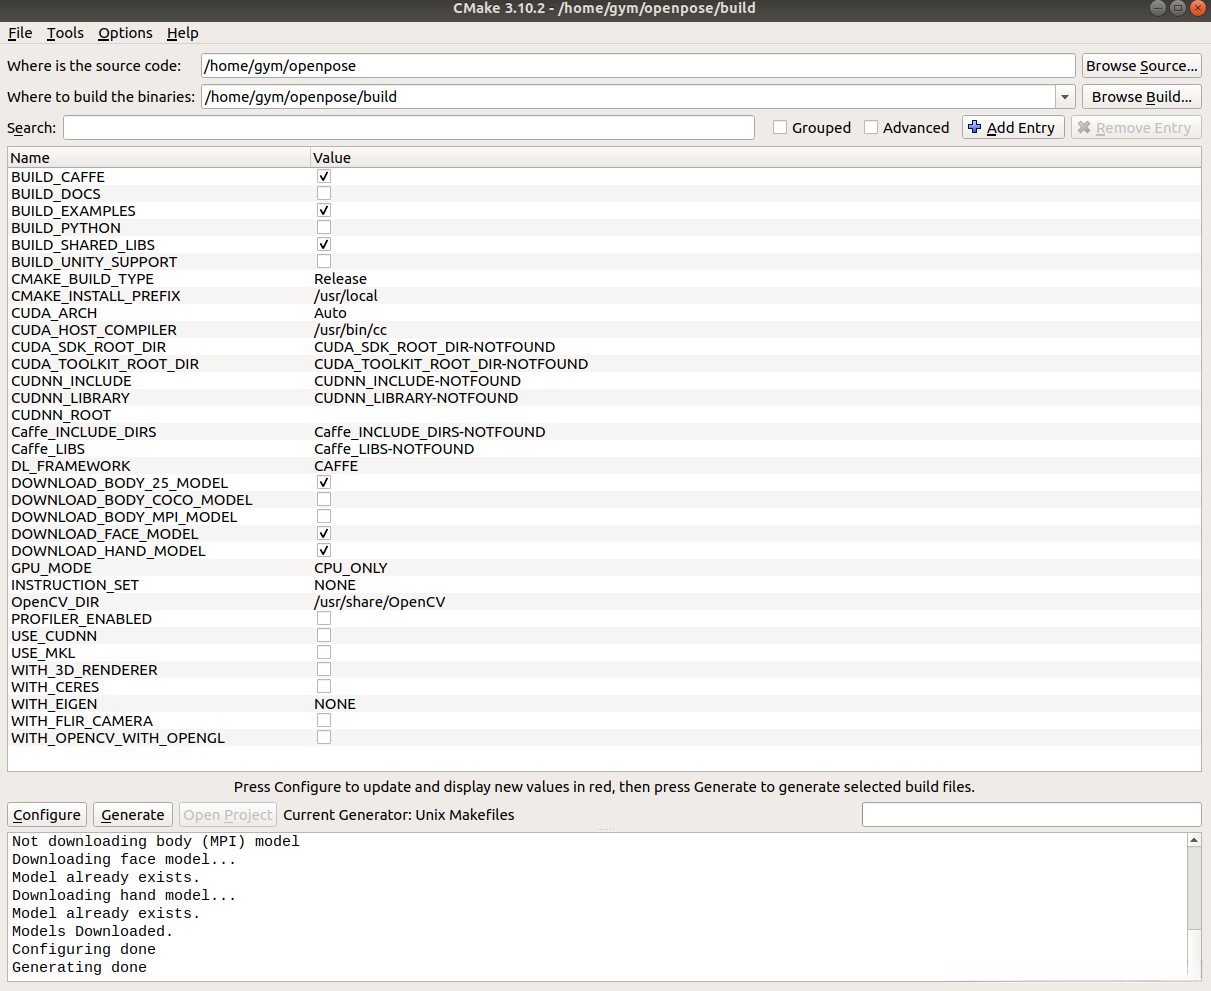This screenshot has width=1211, height=991.
Task: Click the build binaries path field
Action: (628, 97)
